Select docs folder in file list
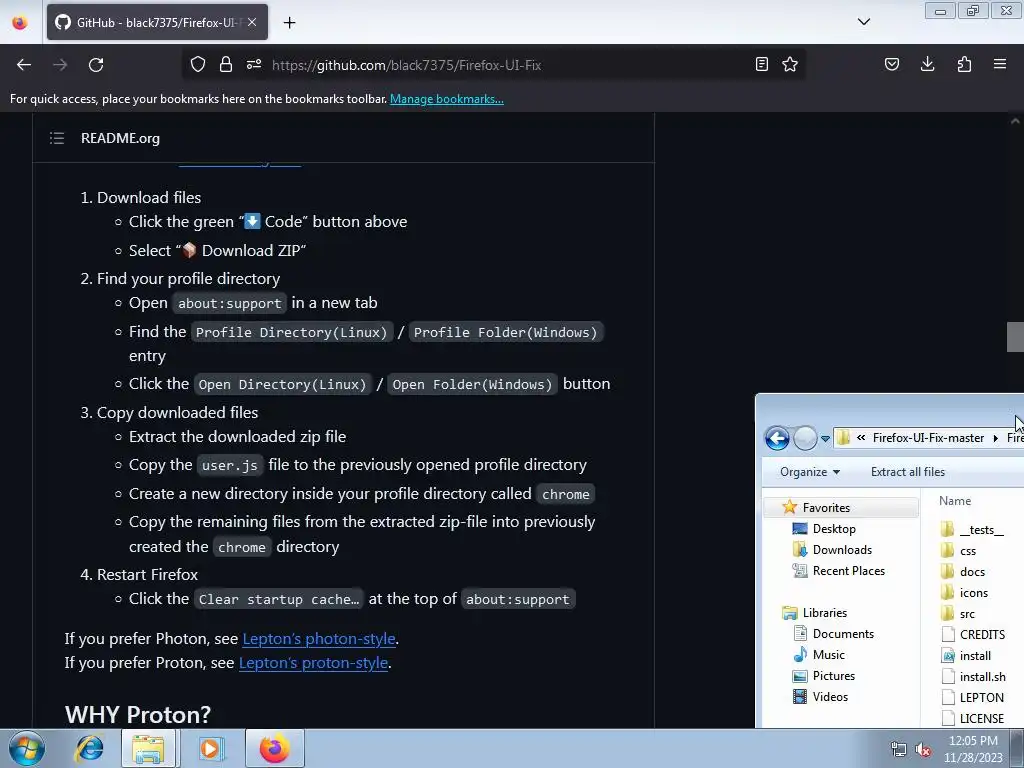The image size is (1024, 768). [972, 572]
